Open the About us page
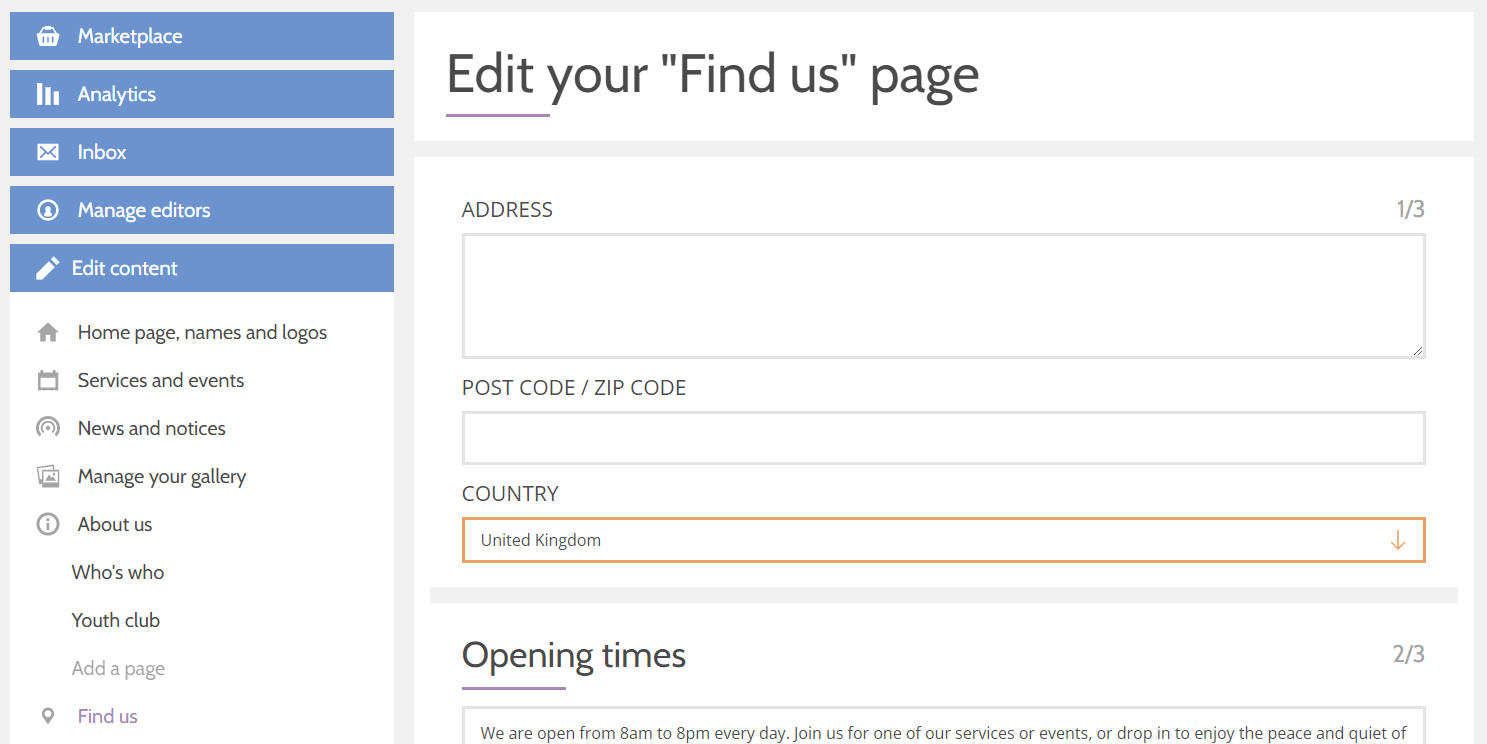The width and height of the screenshot is (1487, 744). pyautogui.click(x=115, y=524)
